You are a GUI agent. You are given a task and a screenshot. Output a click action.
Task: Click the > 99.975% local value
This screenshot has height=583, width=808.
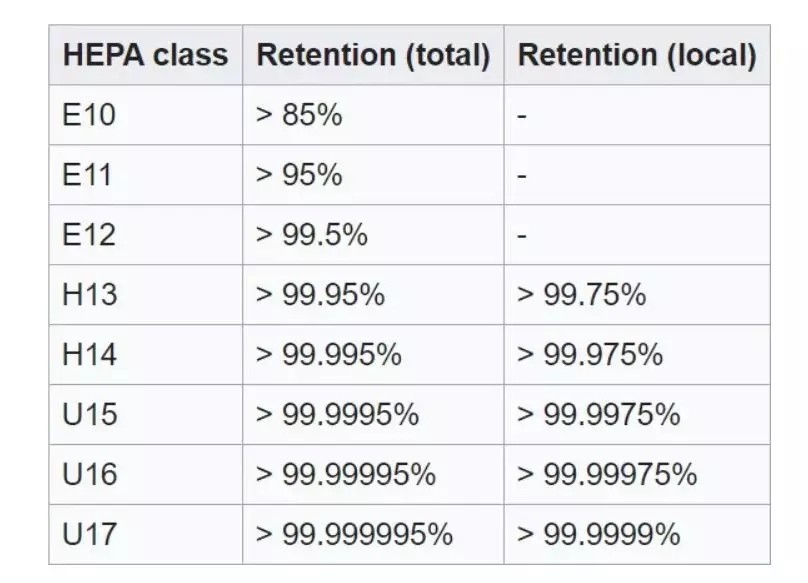coord(590,355)
